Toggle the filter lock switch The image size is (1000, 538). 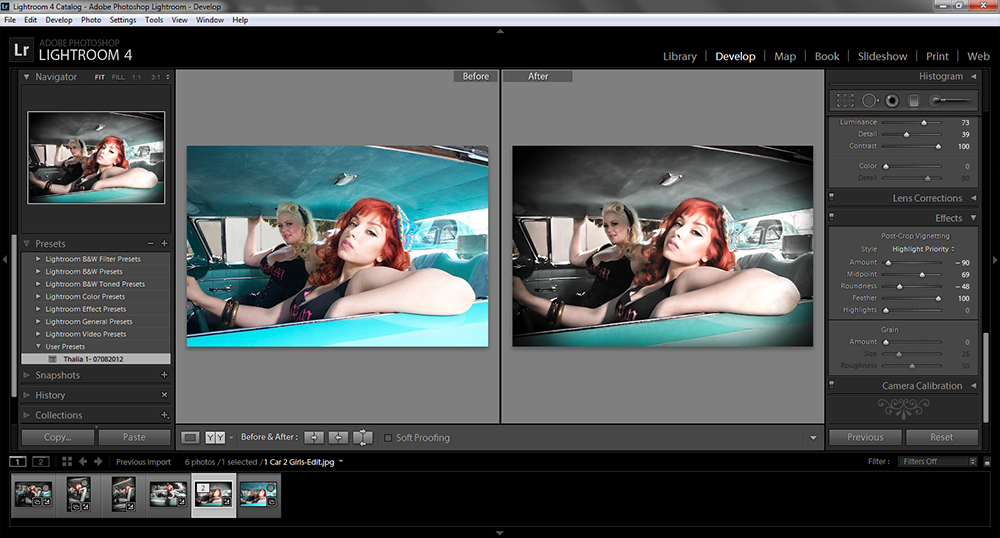pos(987,462)
